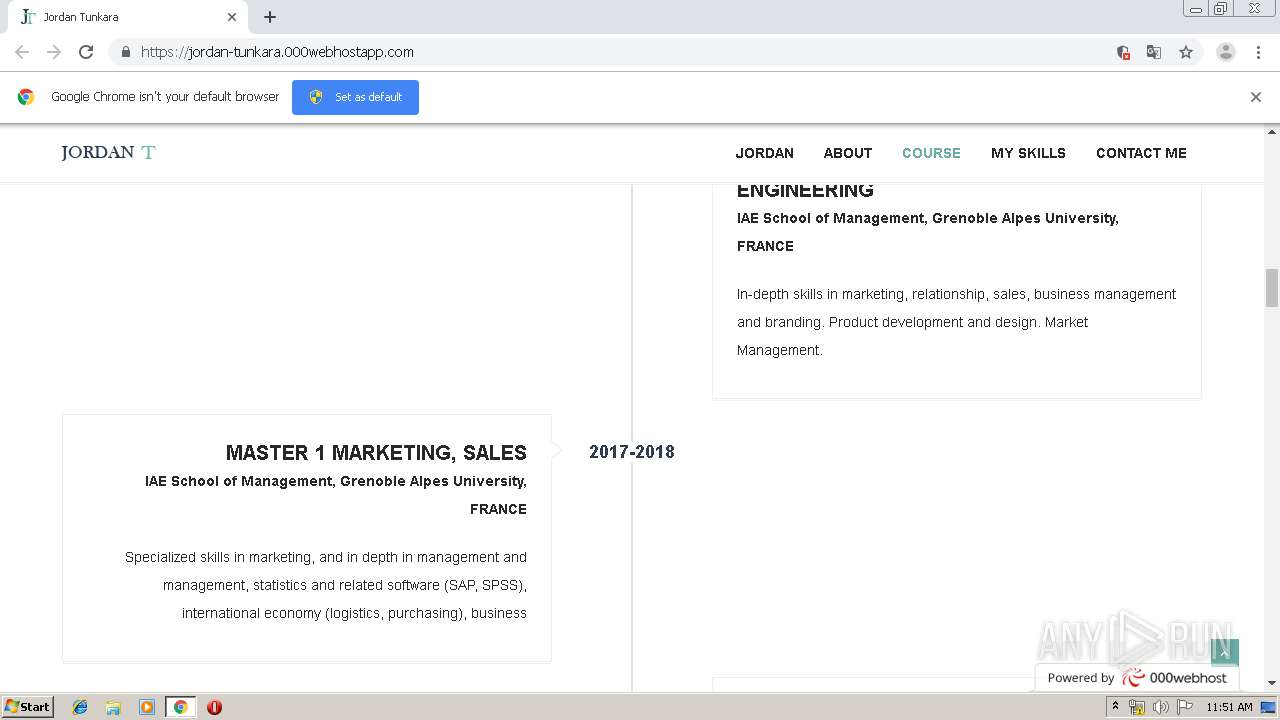Open the CONTACT ME section
The height and width of the screenshot is (720, 1280).
1141,153
